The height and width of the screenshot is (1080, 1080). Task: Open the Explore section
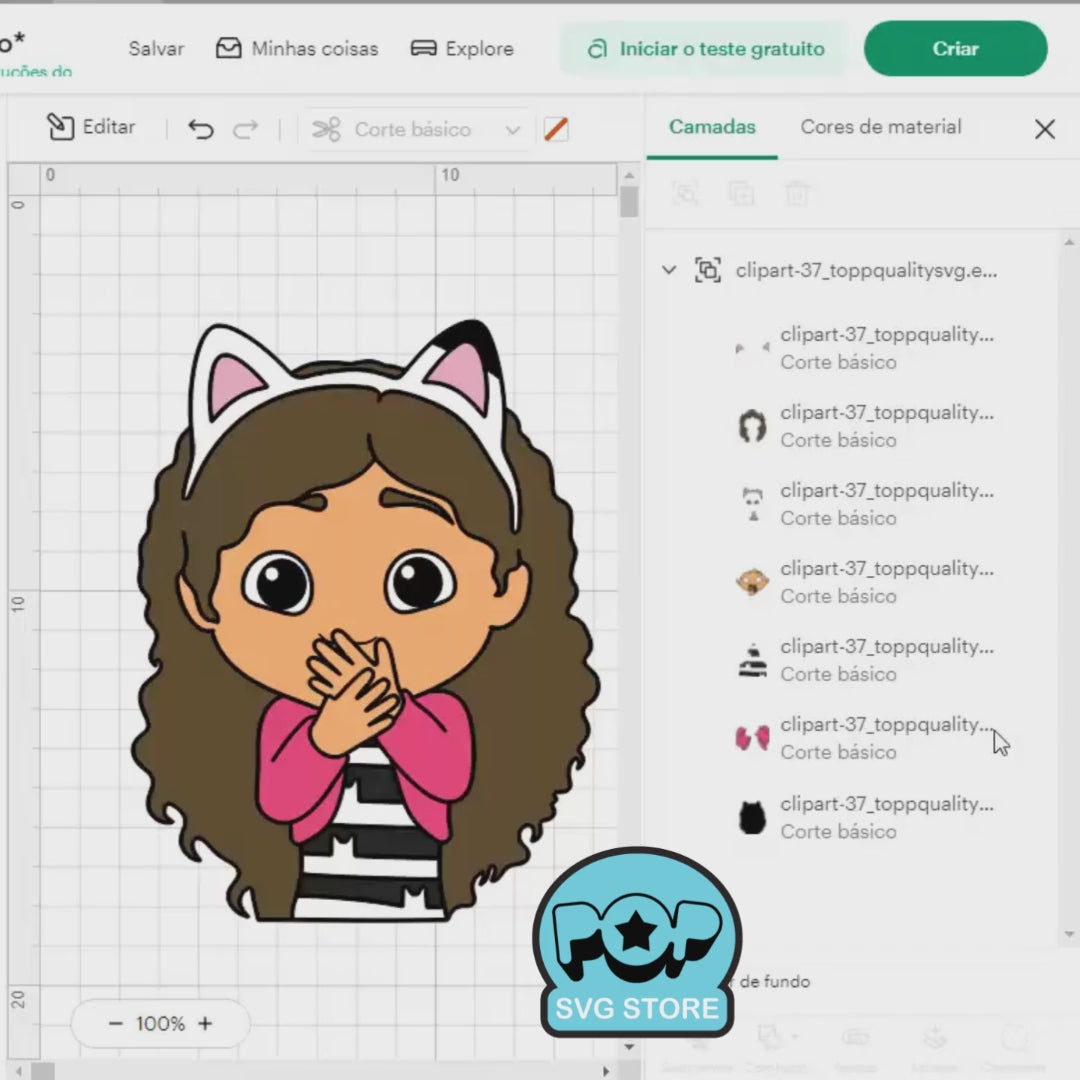click(x=462, y=49)
